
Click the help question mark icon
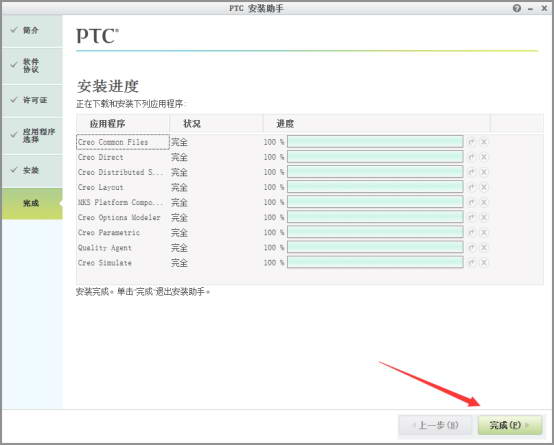click(x=517, y=8)
